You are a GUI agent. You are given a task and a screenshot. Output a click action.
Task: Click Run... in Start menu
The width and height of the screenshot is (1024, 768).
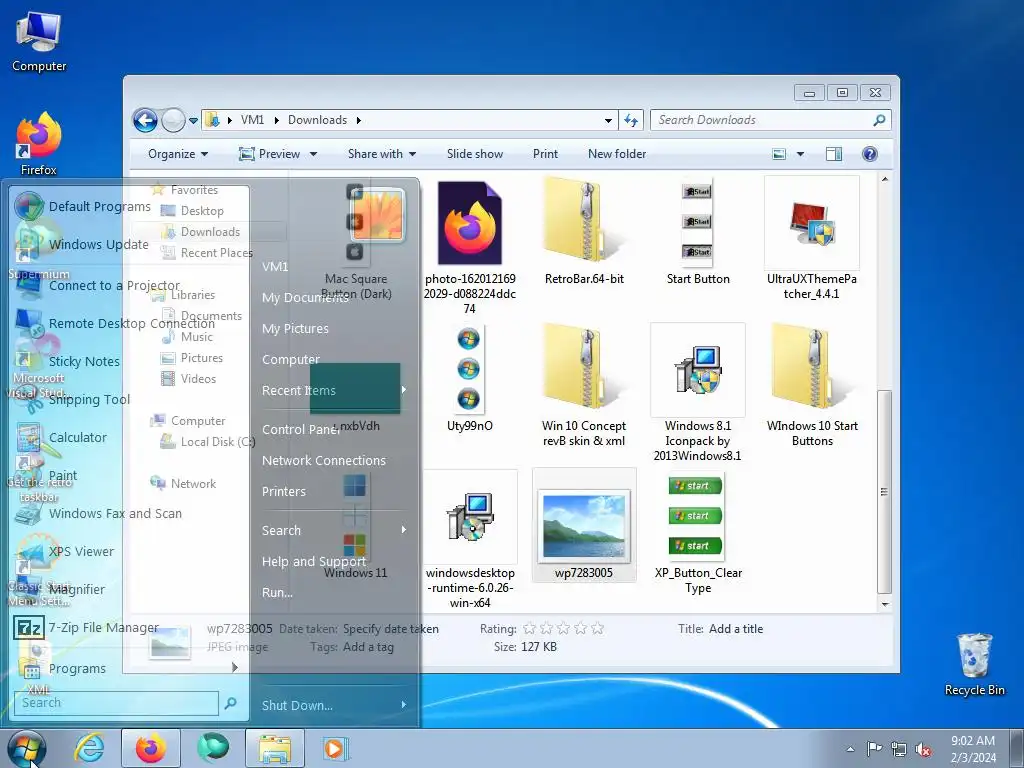[x=277, y=592]
